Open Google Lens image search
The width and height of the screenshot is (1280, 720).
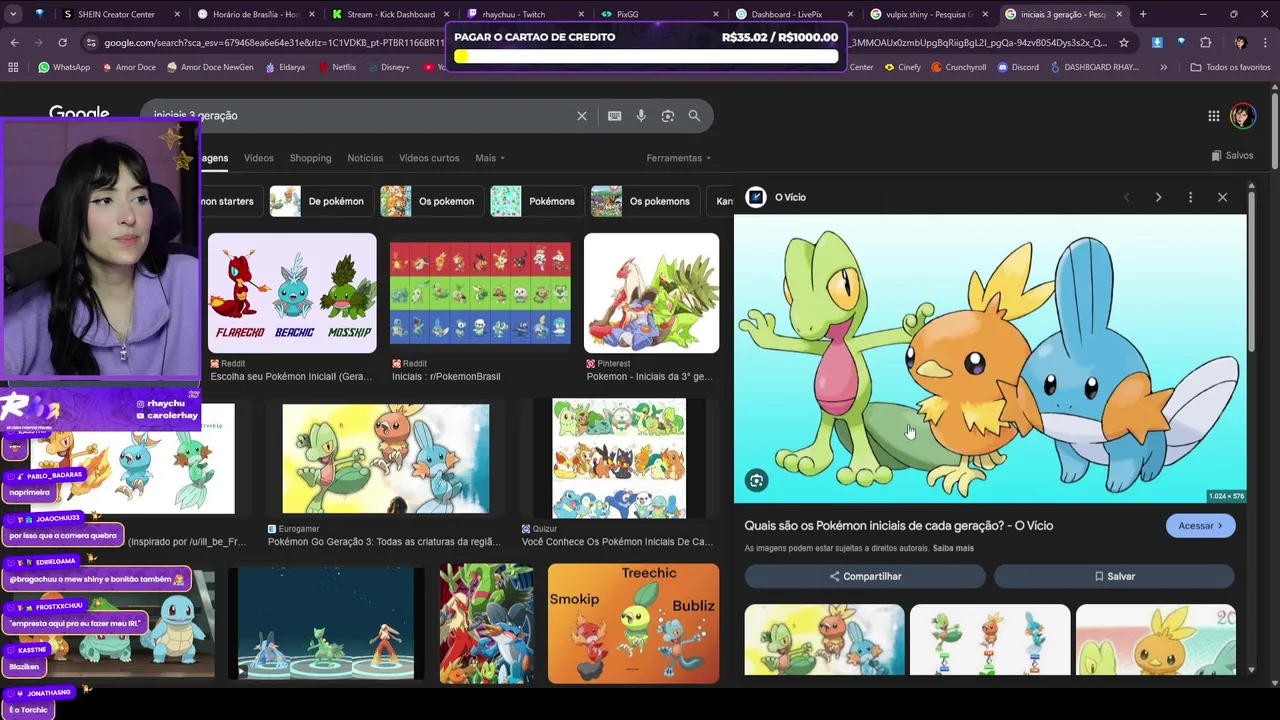coord(668,116)
